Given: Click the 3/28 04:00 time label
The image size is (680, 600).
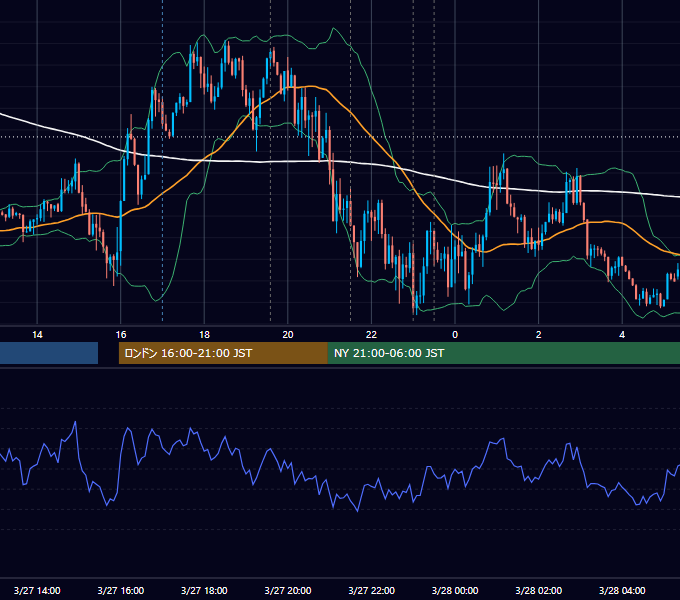Looking at the screenshot, I should (622, 590).
